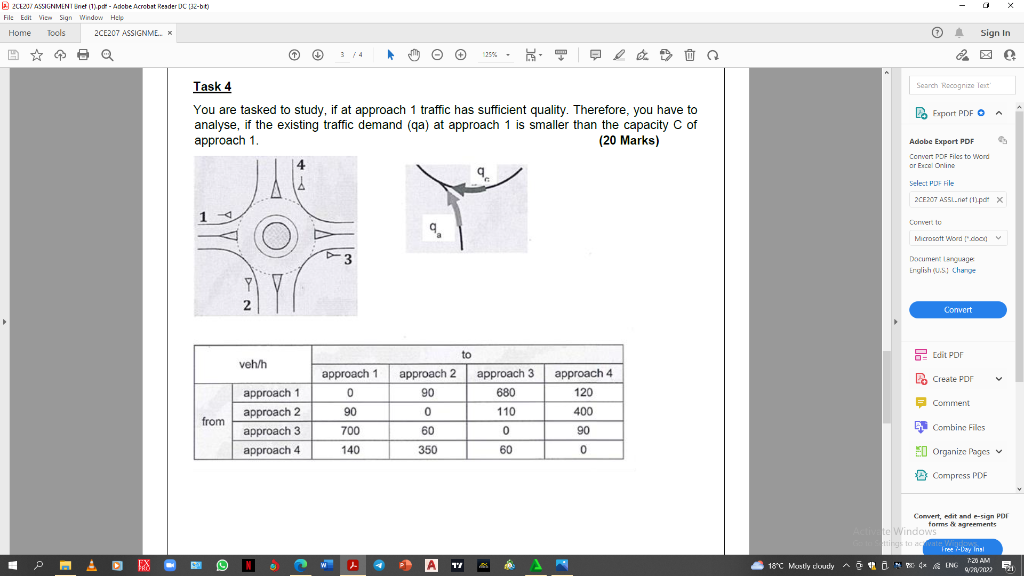Screen dimensions: 1024x576
Task: Click the Search 'Recognize Text' field
Action: [962, 86]
